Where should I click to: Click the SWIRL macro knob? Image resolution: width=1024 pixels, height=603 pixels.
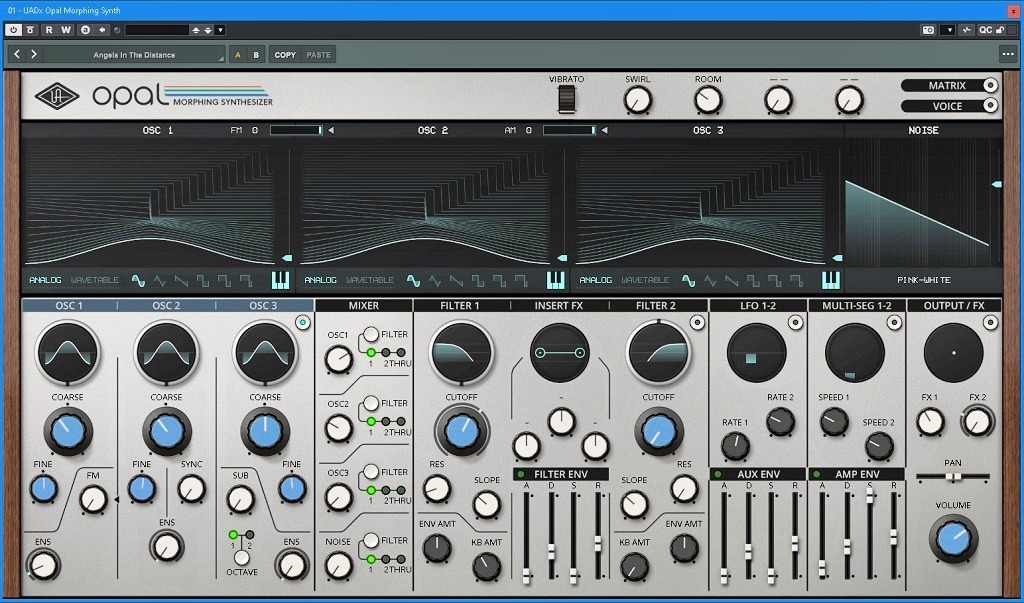coord(637,101)
